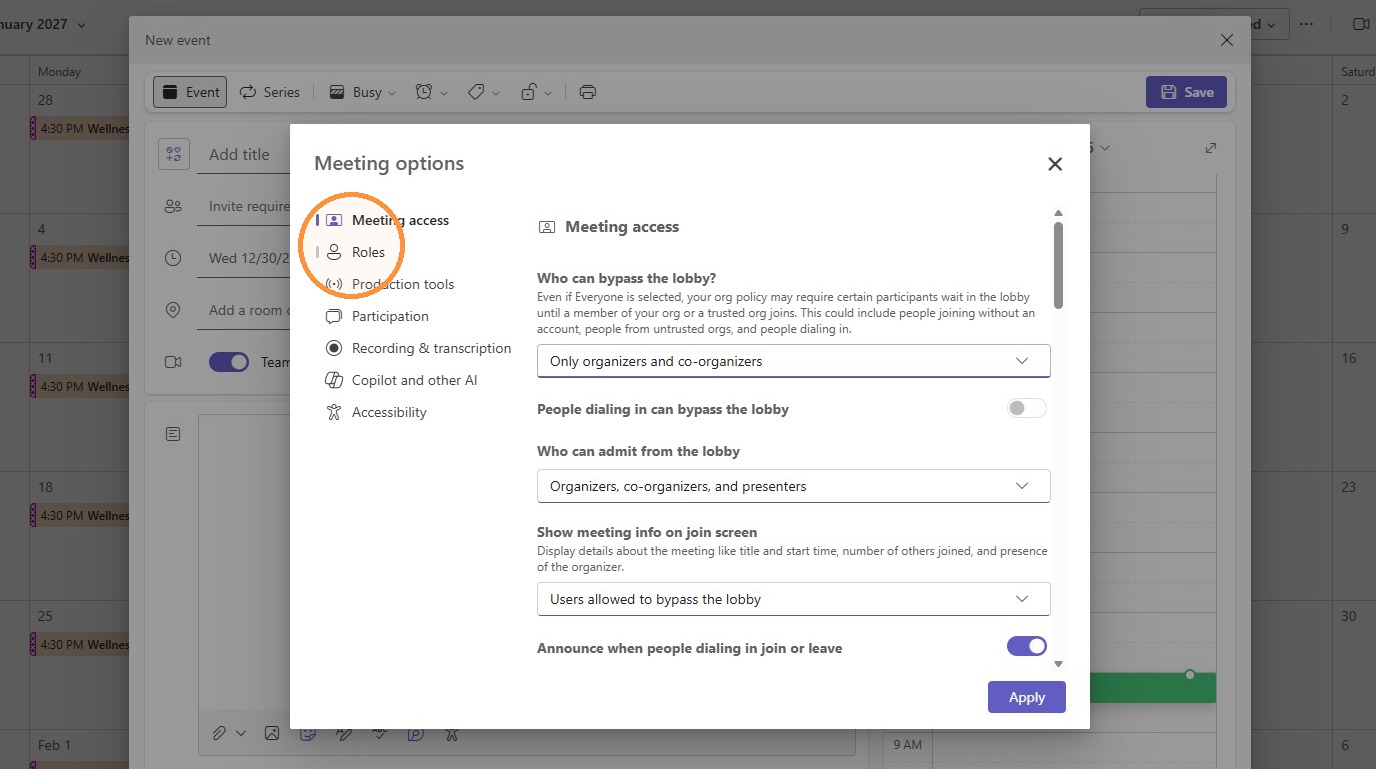1376x769 pixels.
Task: Click the Meeting options scrollbar thumb
Action: [1058, 265]
